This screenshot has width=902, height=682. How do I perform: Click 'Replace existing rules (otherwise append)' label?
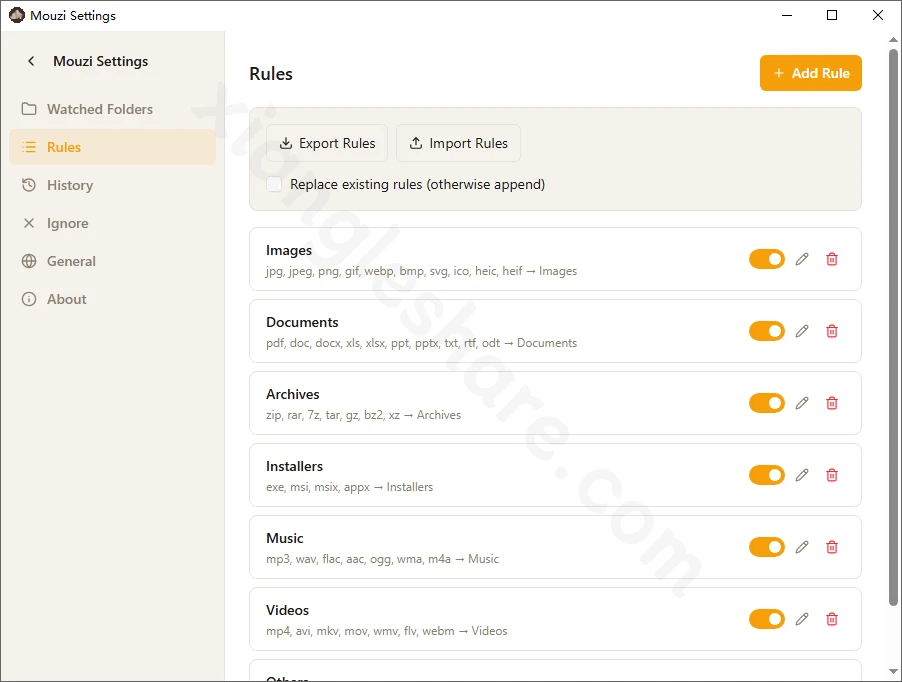click(417, 184)
